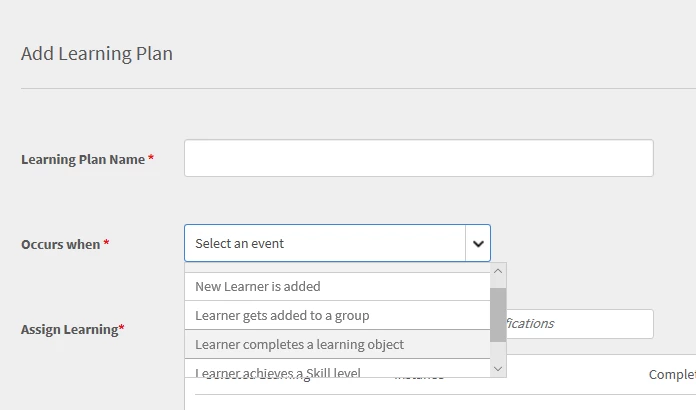Click the "Assign Learning" label
The width and height of the screenshot is (696, 410).
tap(69, 329)
